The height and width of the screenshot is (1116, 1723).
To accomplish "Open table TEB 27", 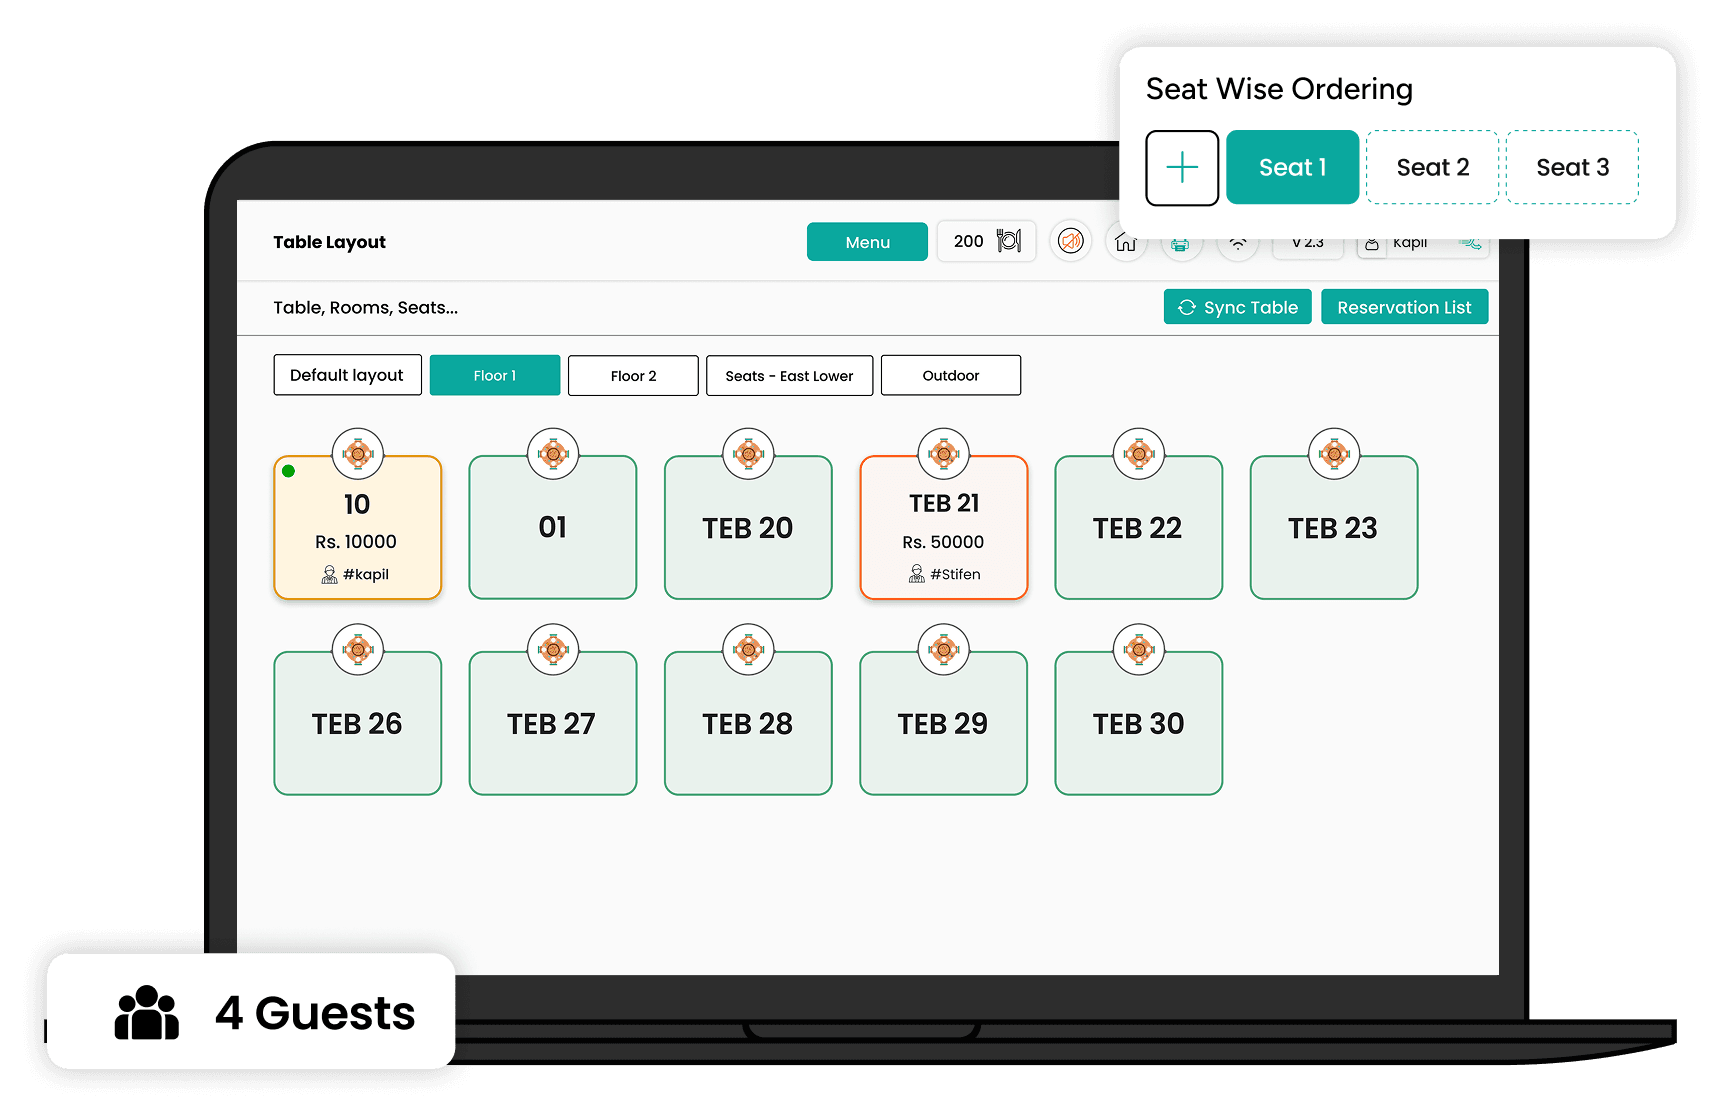I will click(x=553, y=724).
